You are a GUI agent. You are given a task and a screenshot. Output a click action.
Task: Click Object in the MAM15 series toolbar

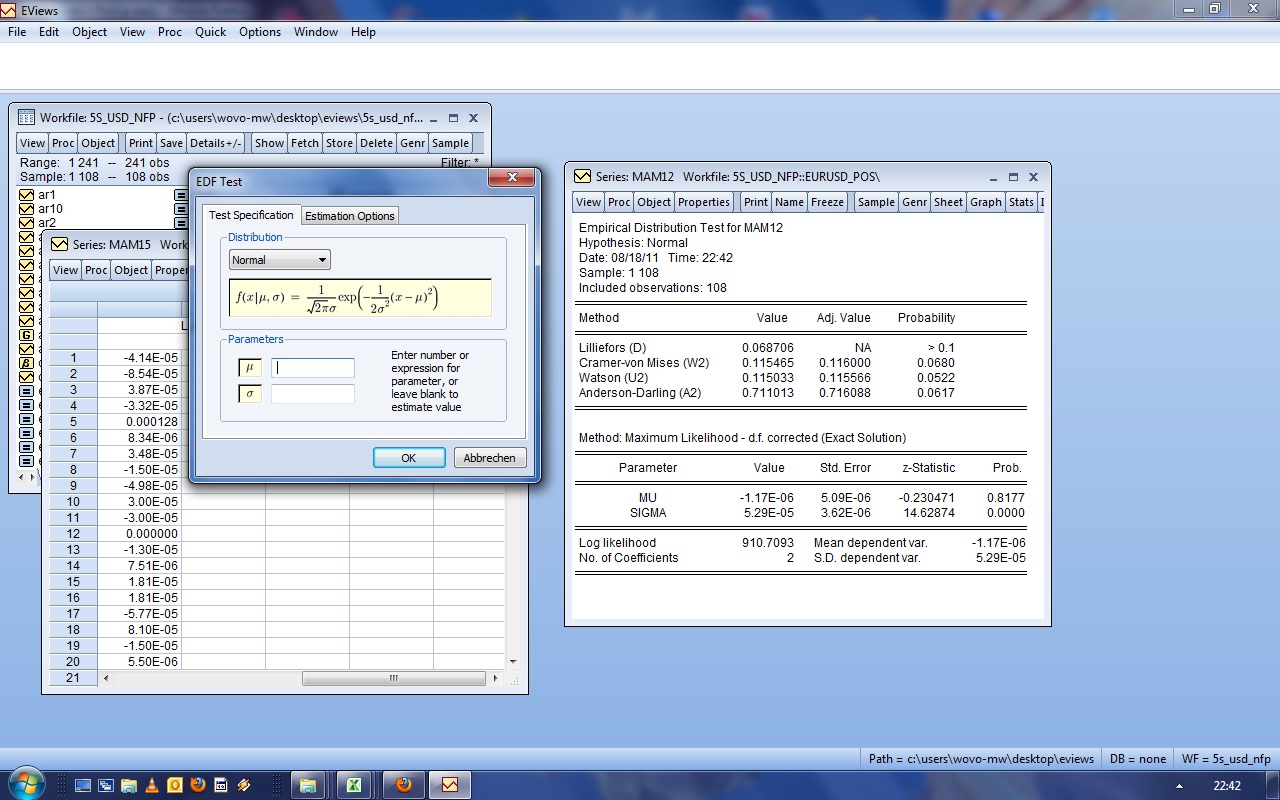tap(131, 270)
